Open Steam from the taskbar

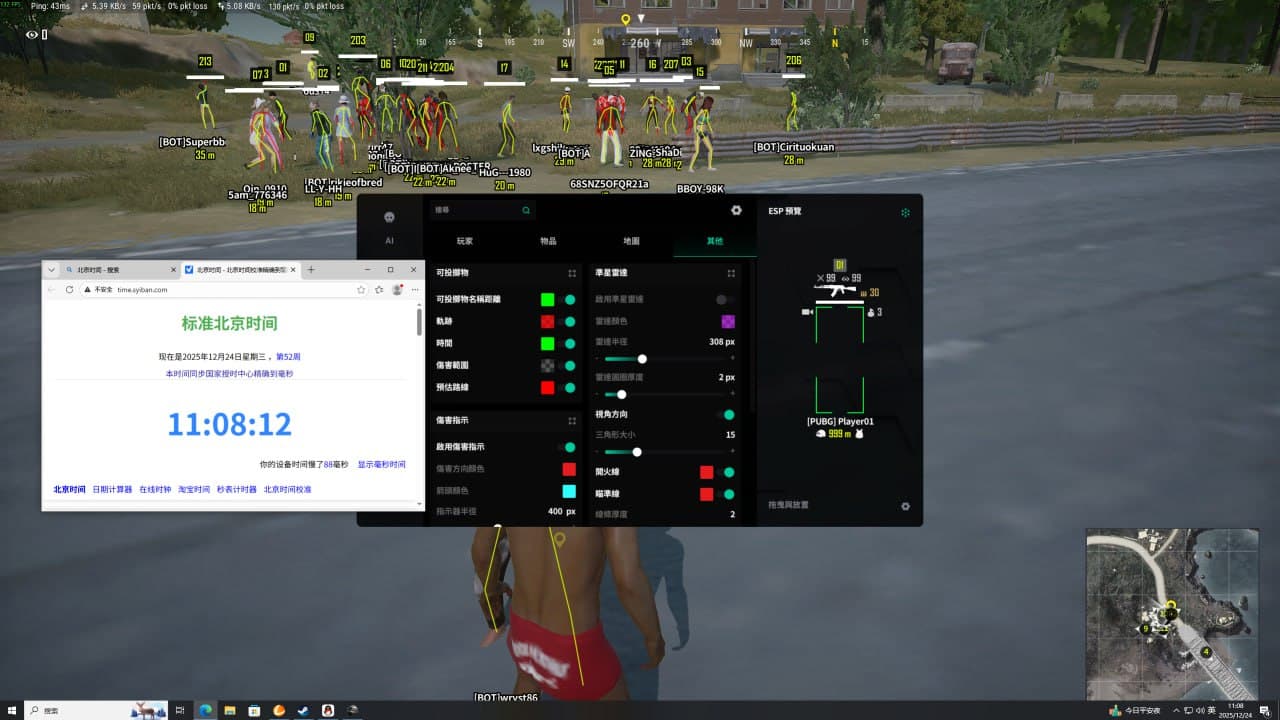pyautogui.click(x=303, y=710)
